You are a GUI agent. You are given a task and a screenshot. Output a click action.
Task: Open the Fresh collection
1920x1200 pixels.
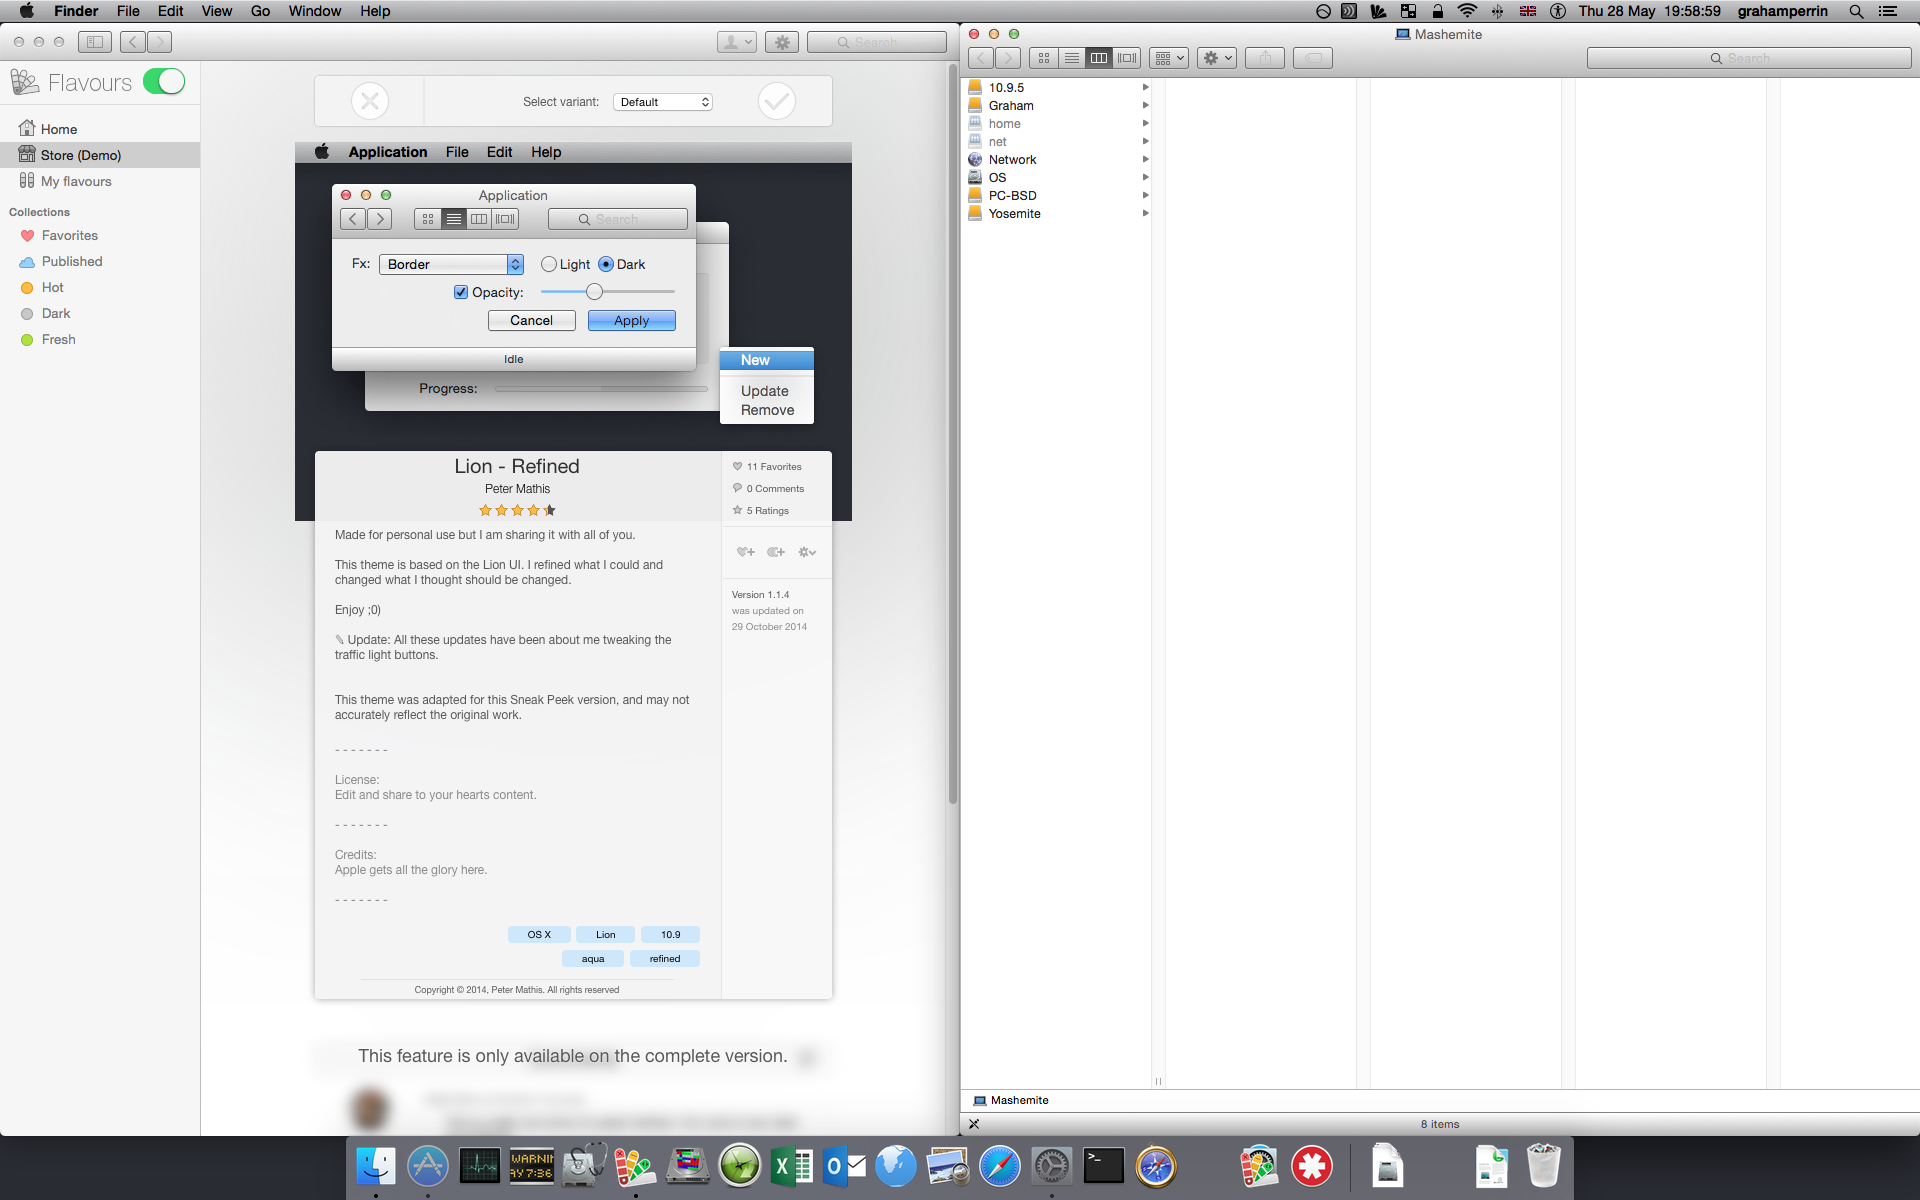click(48, 339)
